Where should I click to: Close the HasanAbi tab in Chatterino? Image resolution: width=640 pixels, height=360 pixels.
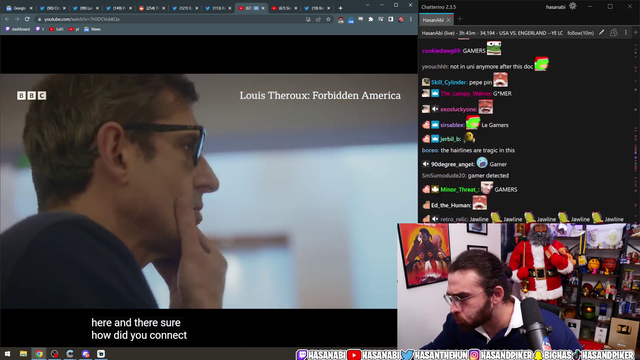(x=448, y=20)
